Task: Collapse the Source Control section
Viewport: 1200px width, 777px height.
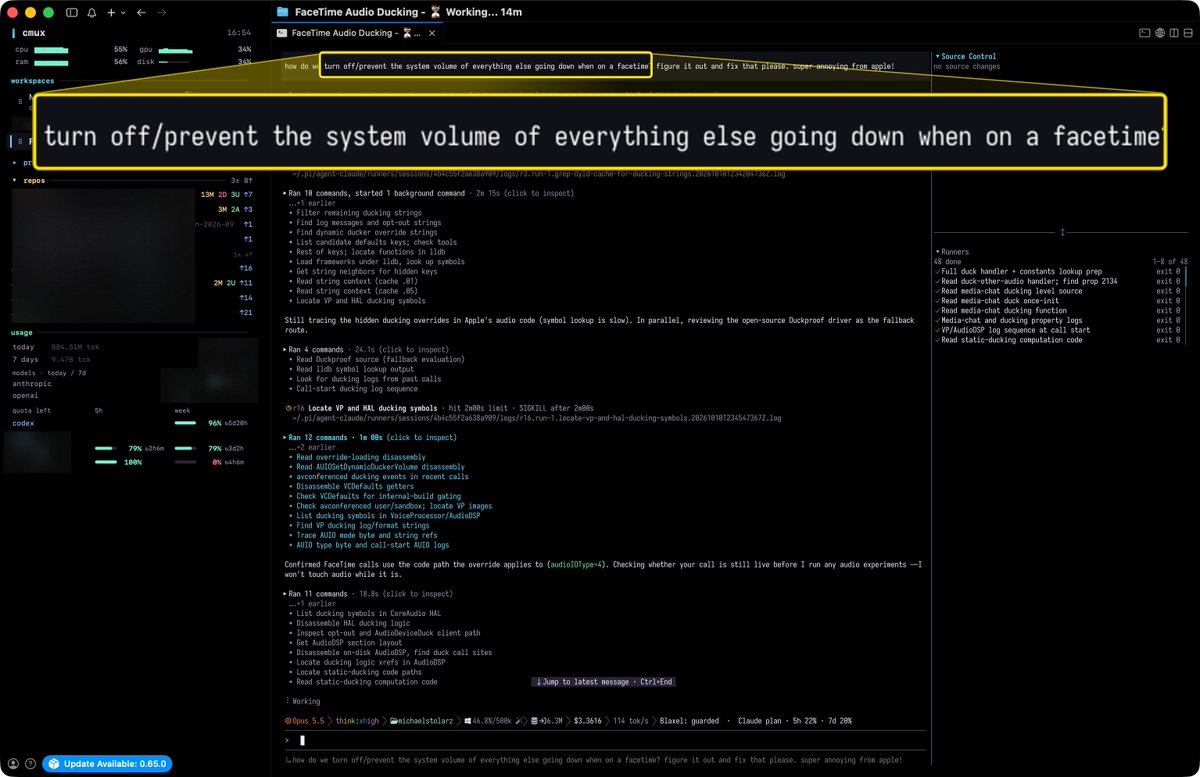Action: (966, 57)
